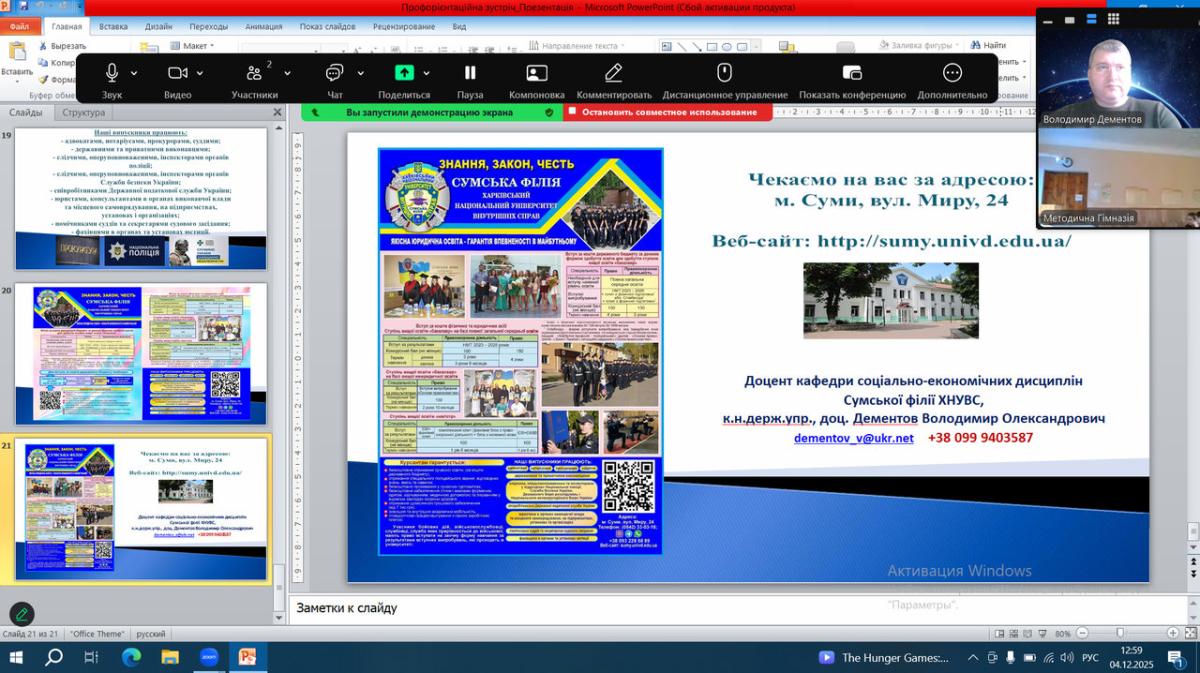Screen dimensions: 1200x673
Task: Click the Дистанционное управление mouse icon
Action: point(724,73)
